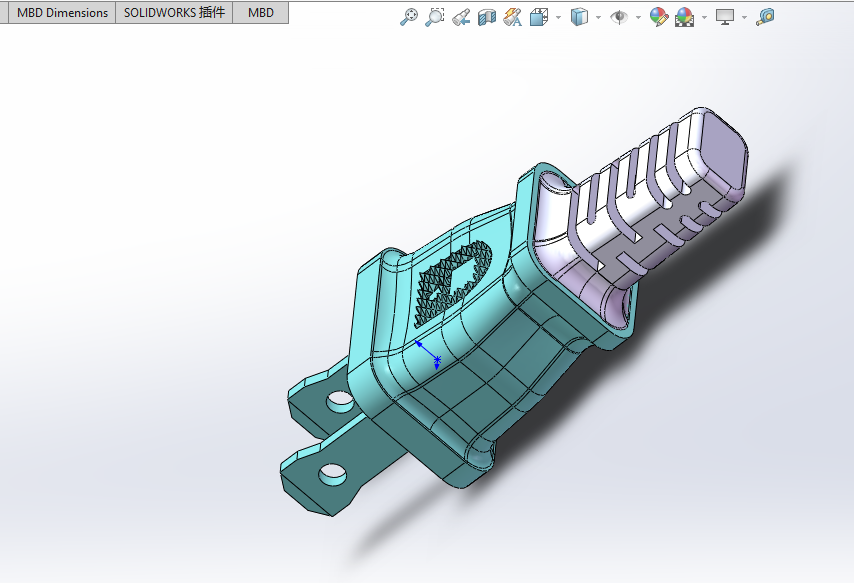Expand the View Orientation dropdown arrow
Image resolution: width=854 pixels, height=583 pixels.
click(x=558, y=17)
